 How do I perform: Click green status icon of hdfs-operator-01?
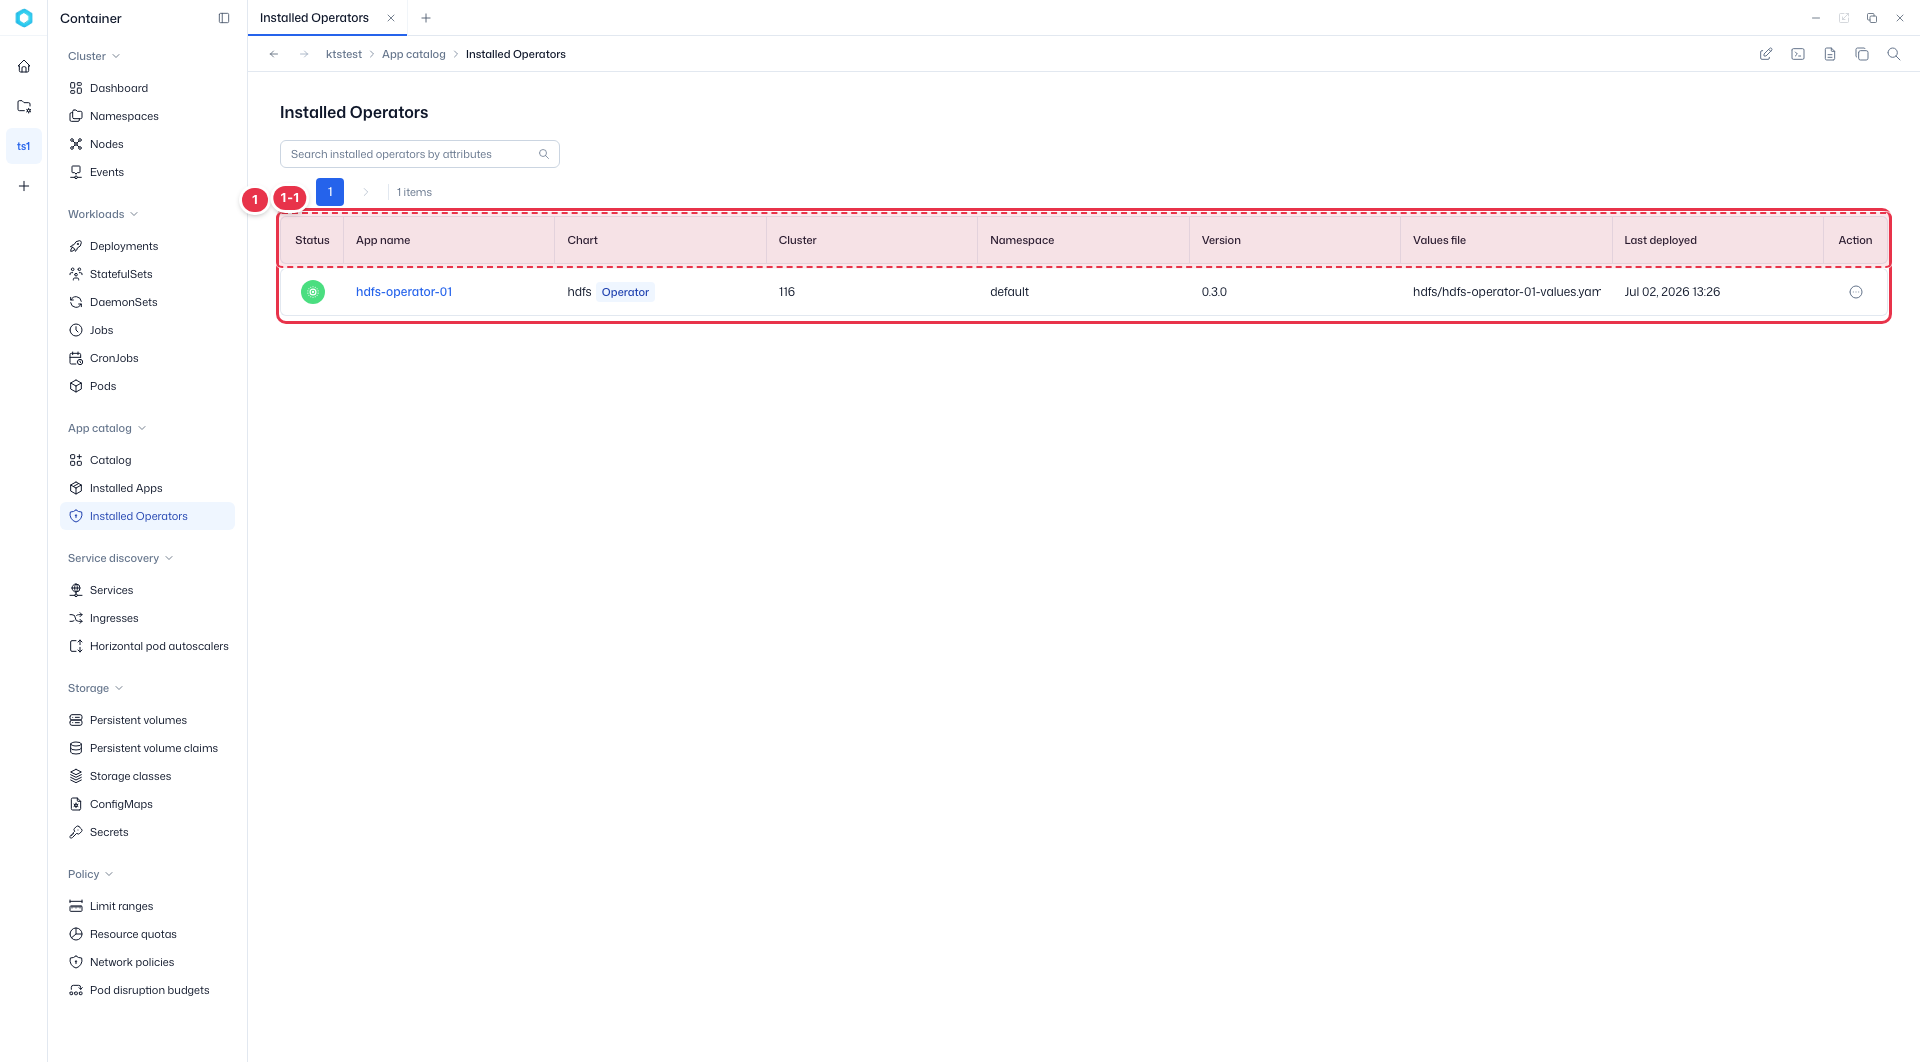pos(313,292)
